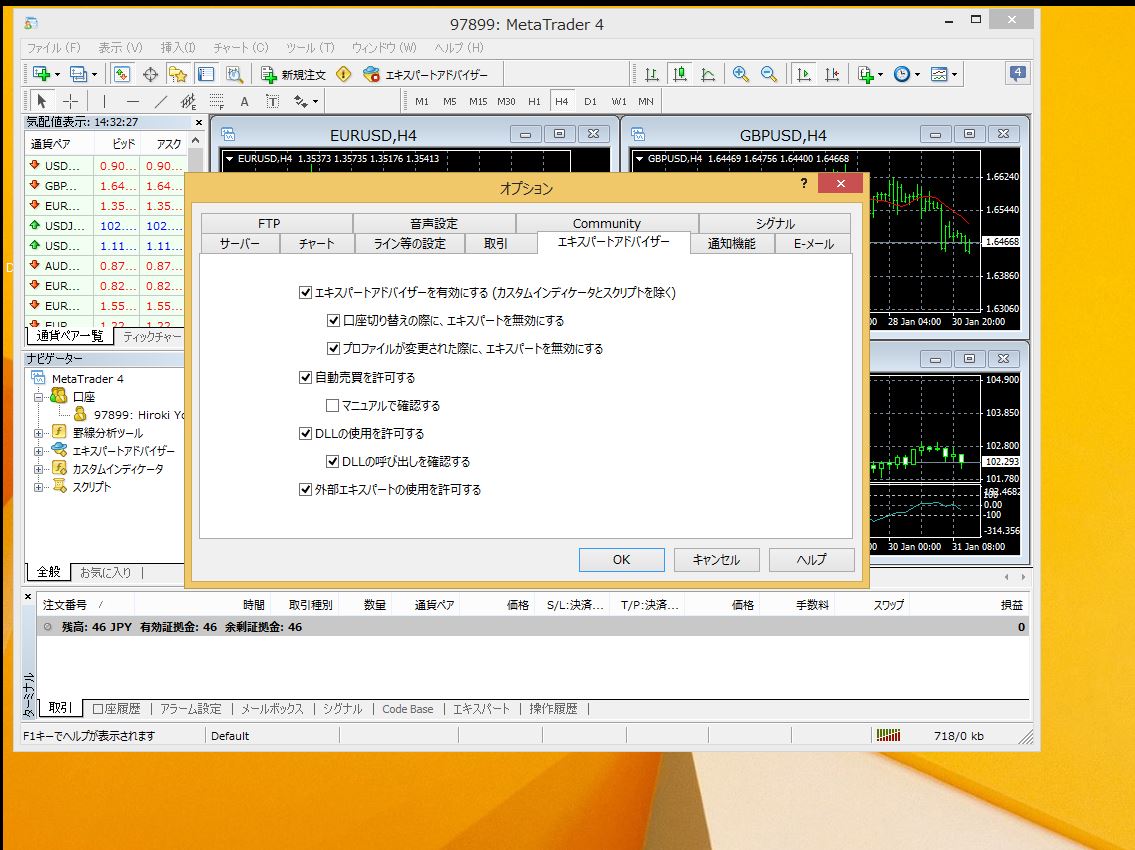Image resolution: width=1135 pixels, height=850 pixels.
Task: Select the crosshair tool
Action: 70,101
